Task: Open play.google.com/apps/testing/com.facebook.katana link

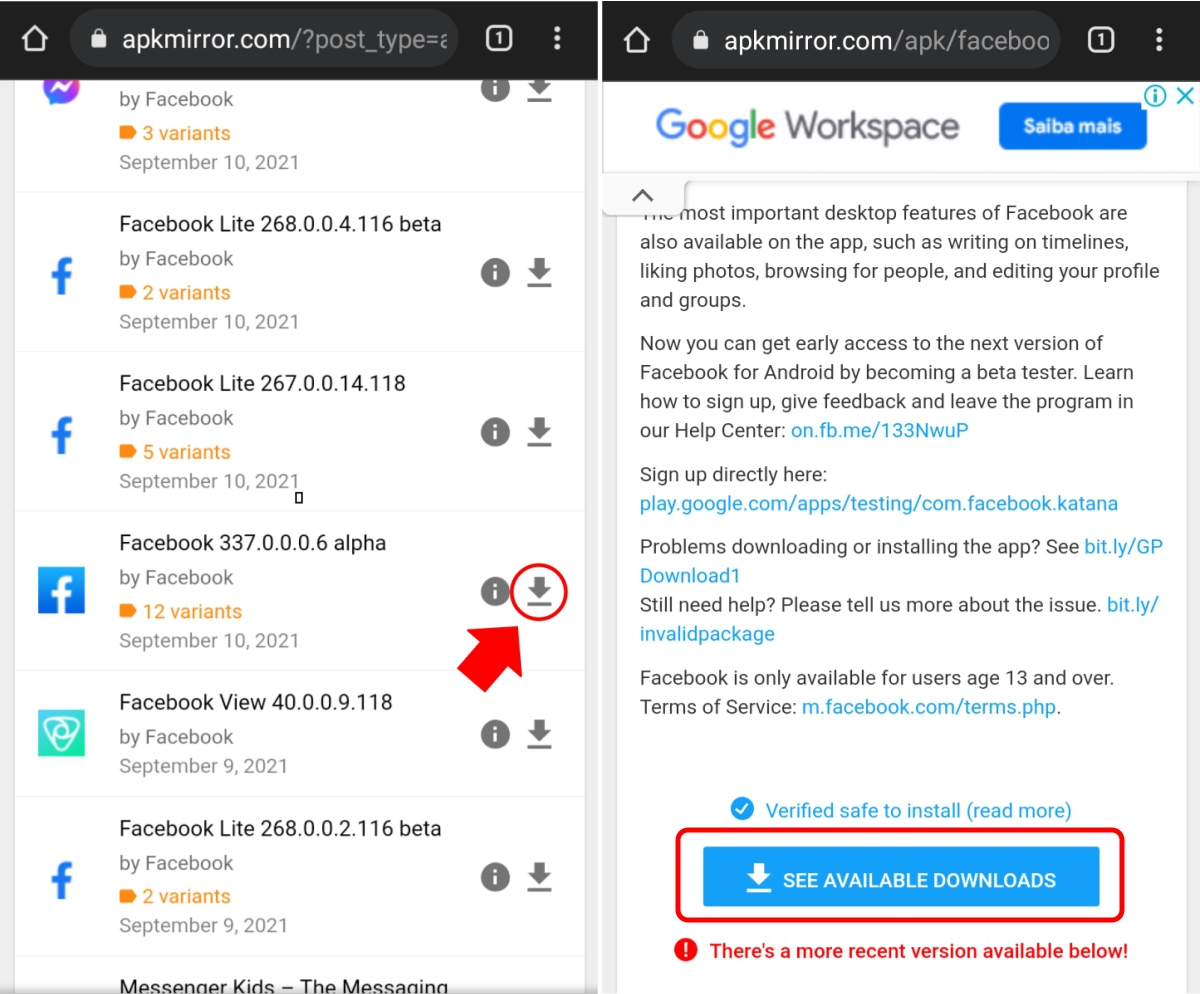Action: 879,503
